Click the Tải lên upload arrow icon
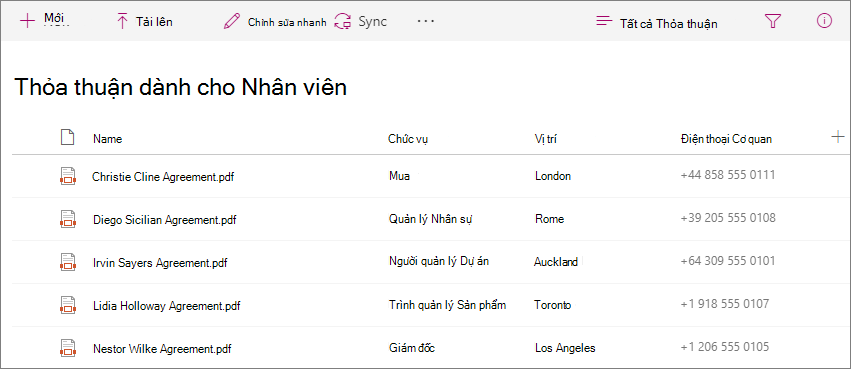 123,22
